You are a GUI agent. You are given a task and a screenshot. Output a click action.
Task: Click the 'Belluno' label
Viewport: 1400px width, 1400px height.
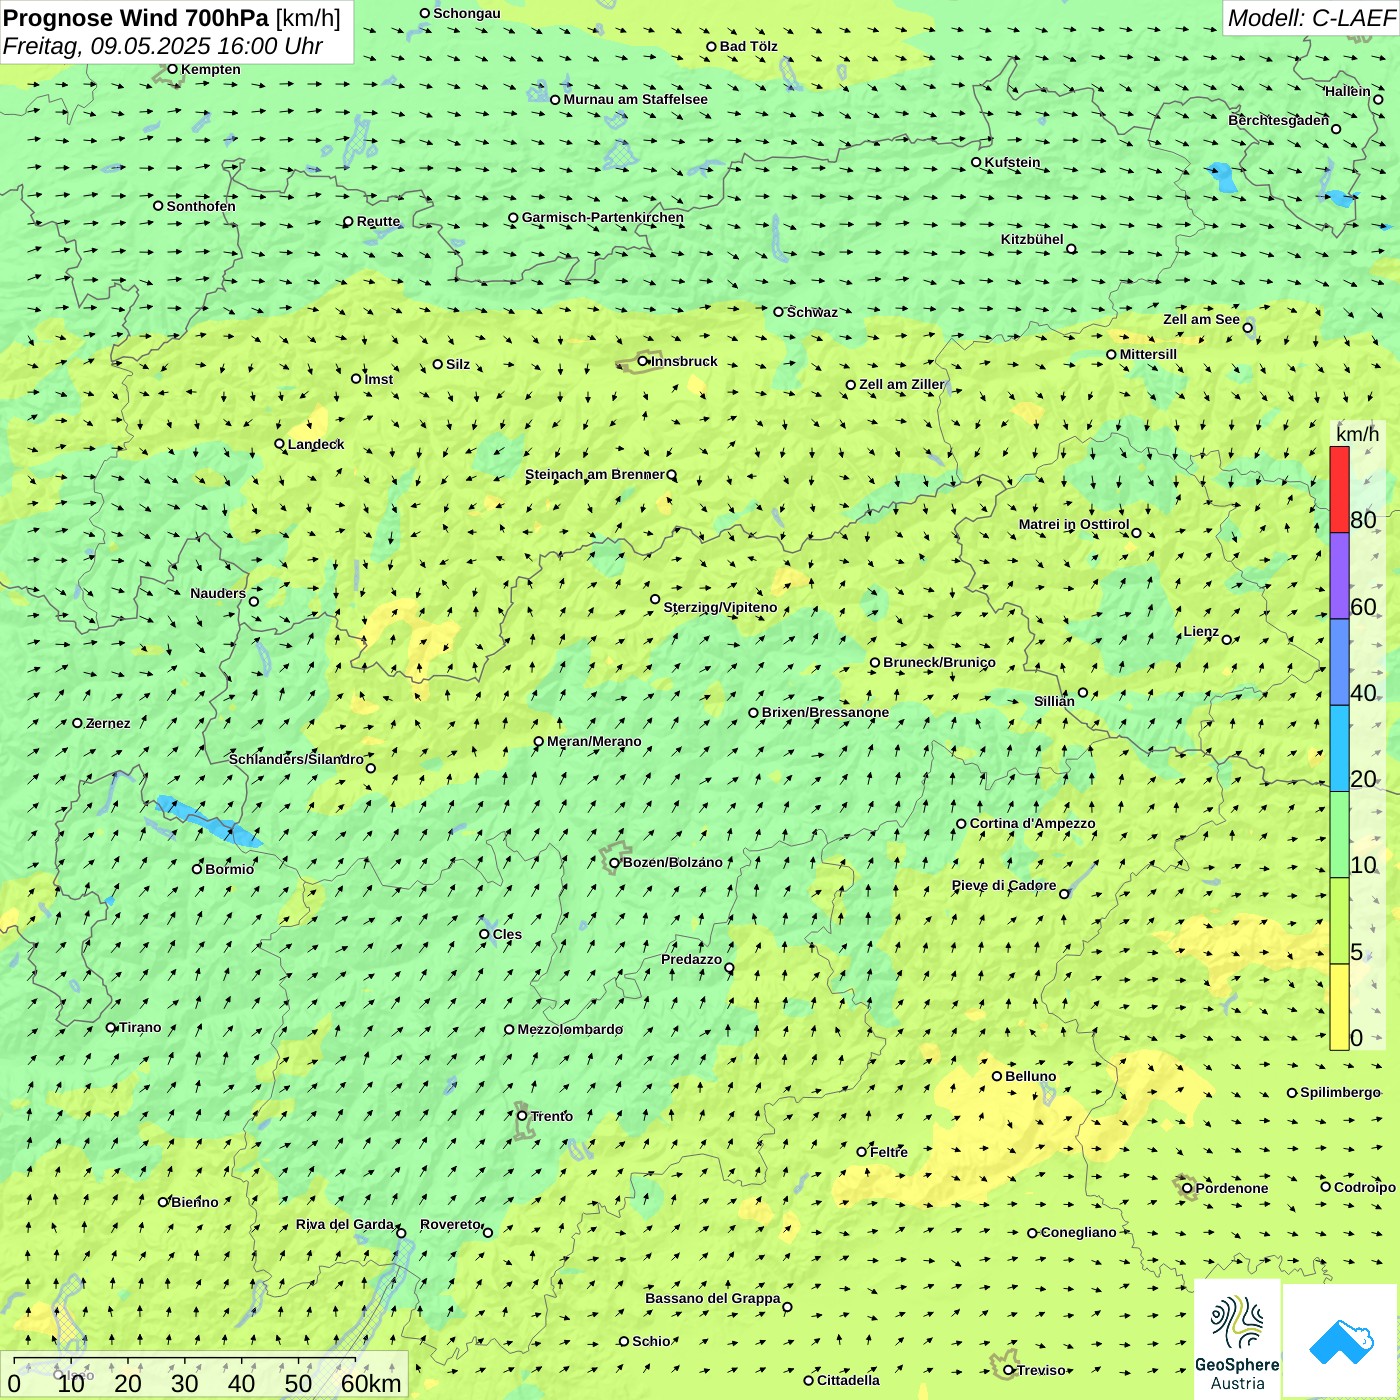1030,1076
